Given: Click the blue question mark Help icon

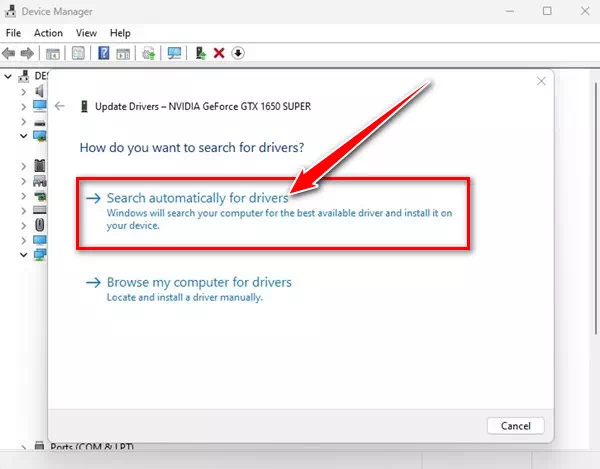Looking at the screenshot, I should point(103,53).
